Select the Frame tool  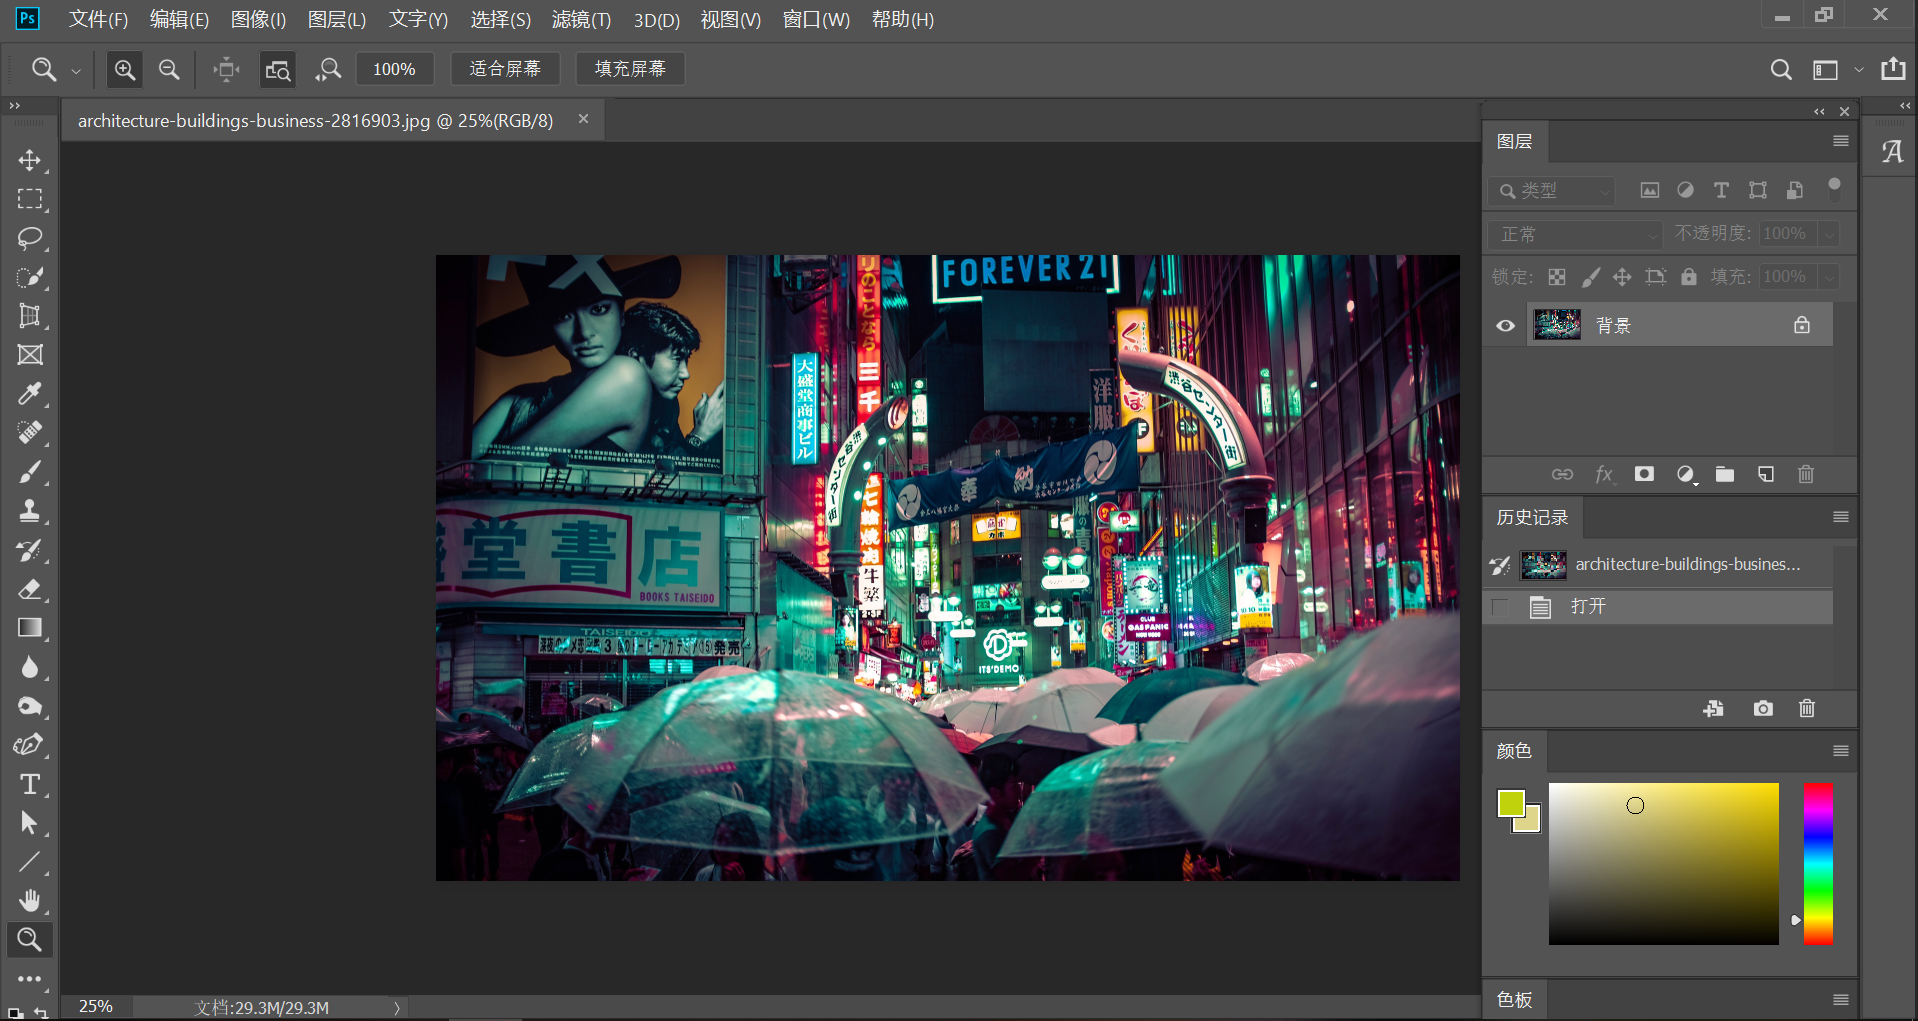coord(30,355)
